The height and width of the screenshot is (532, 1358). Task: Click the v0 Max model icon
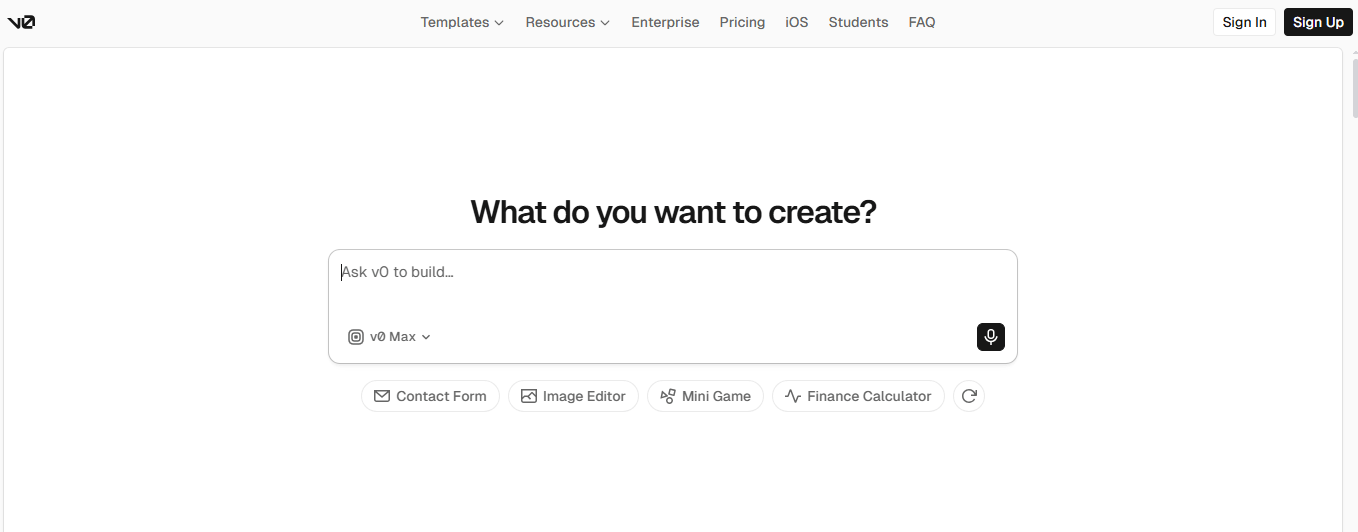tap(356, 337)
